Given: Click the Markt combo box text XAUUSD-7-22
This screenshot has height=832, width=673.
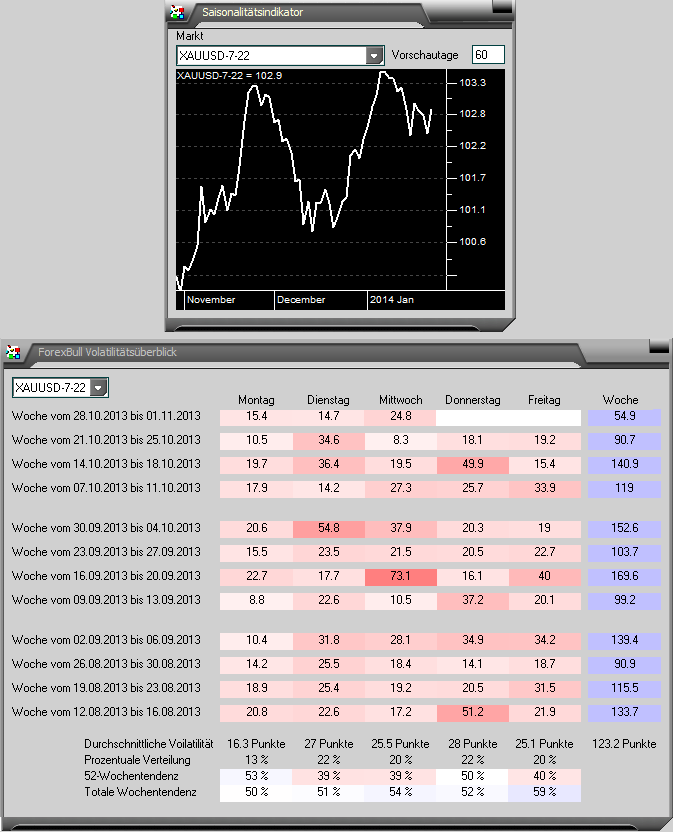Looking at the screenshot, I should pyautogui.click(x=270, y=56).
